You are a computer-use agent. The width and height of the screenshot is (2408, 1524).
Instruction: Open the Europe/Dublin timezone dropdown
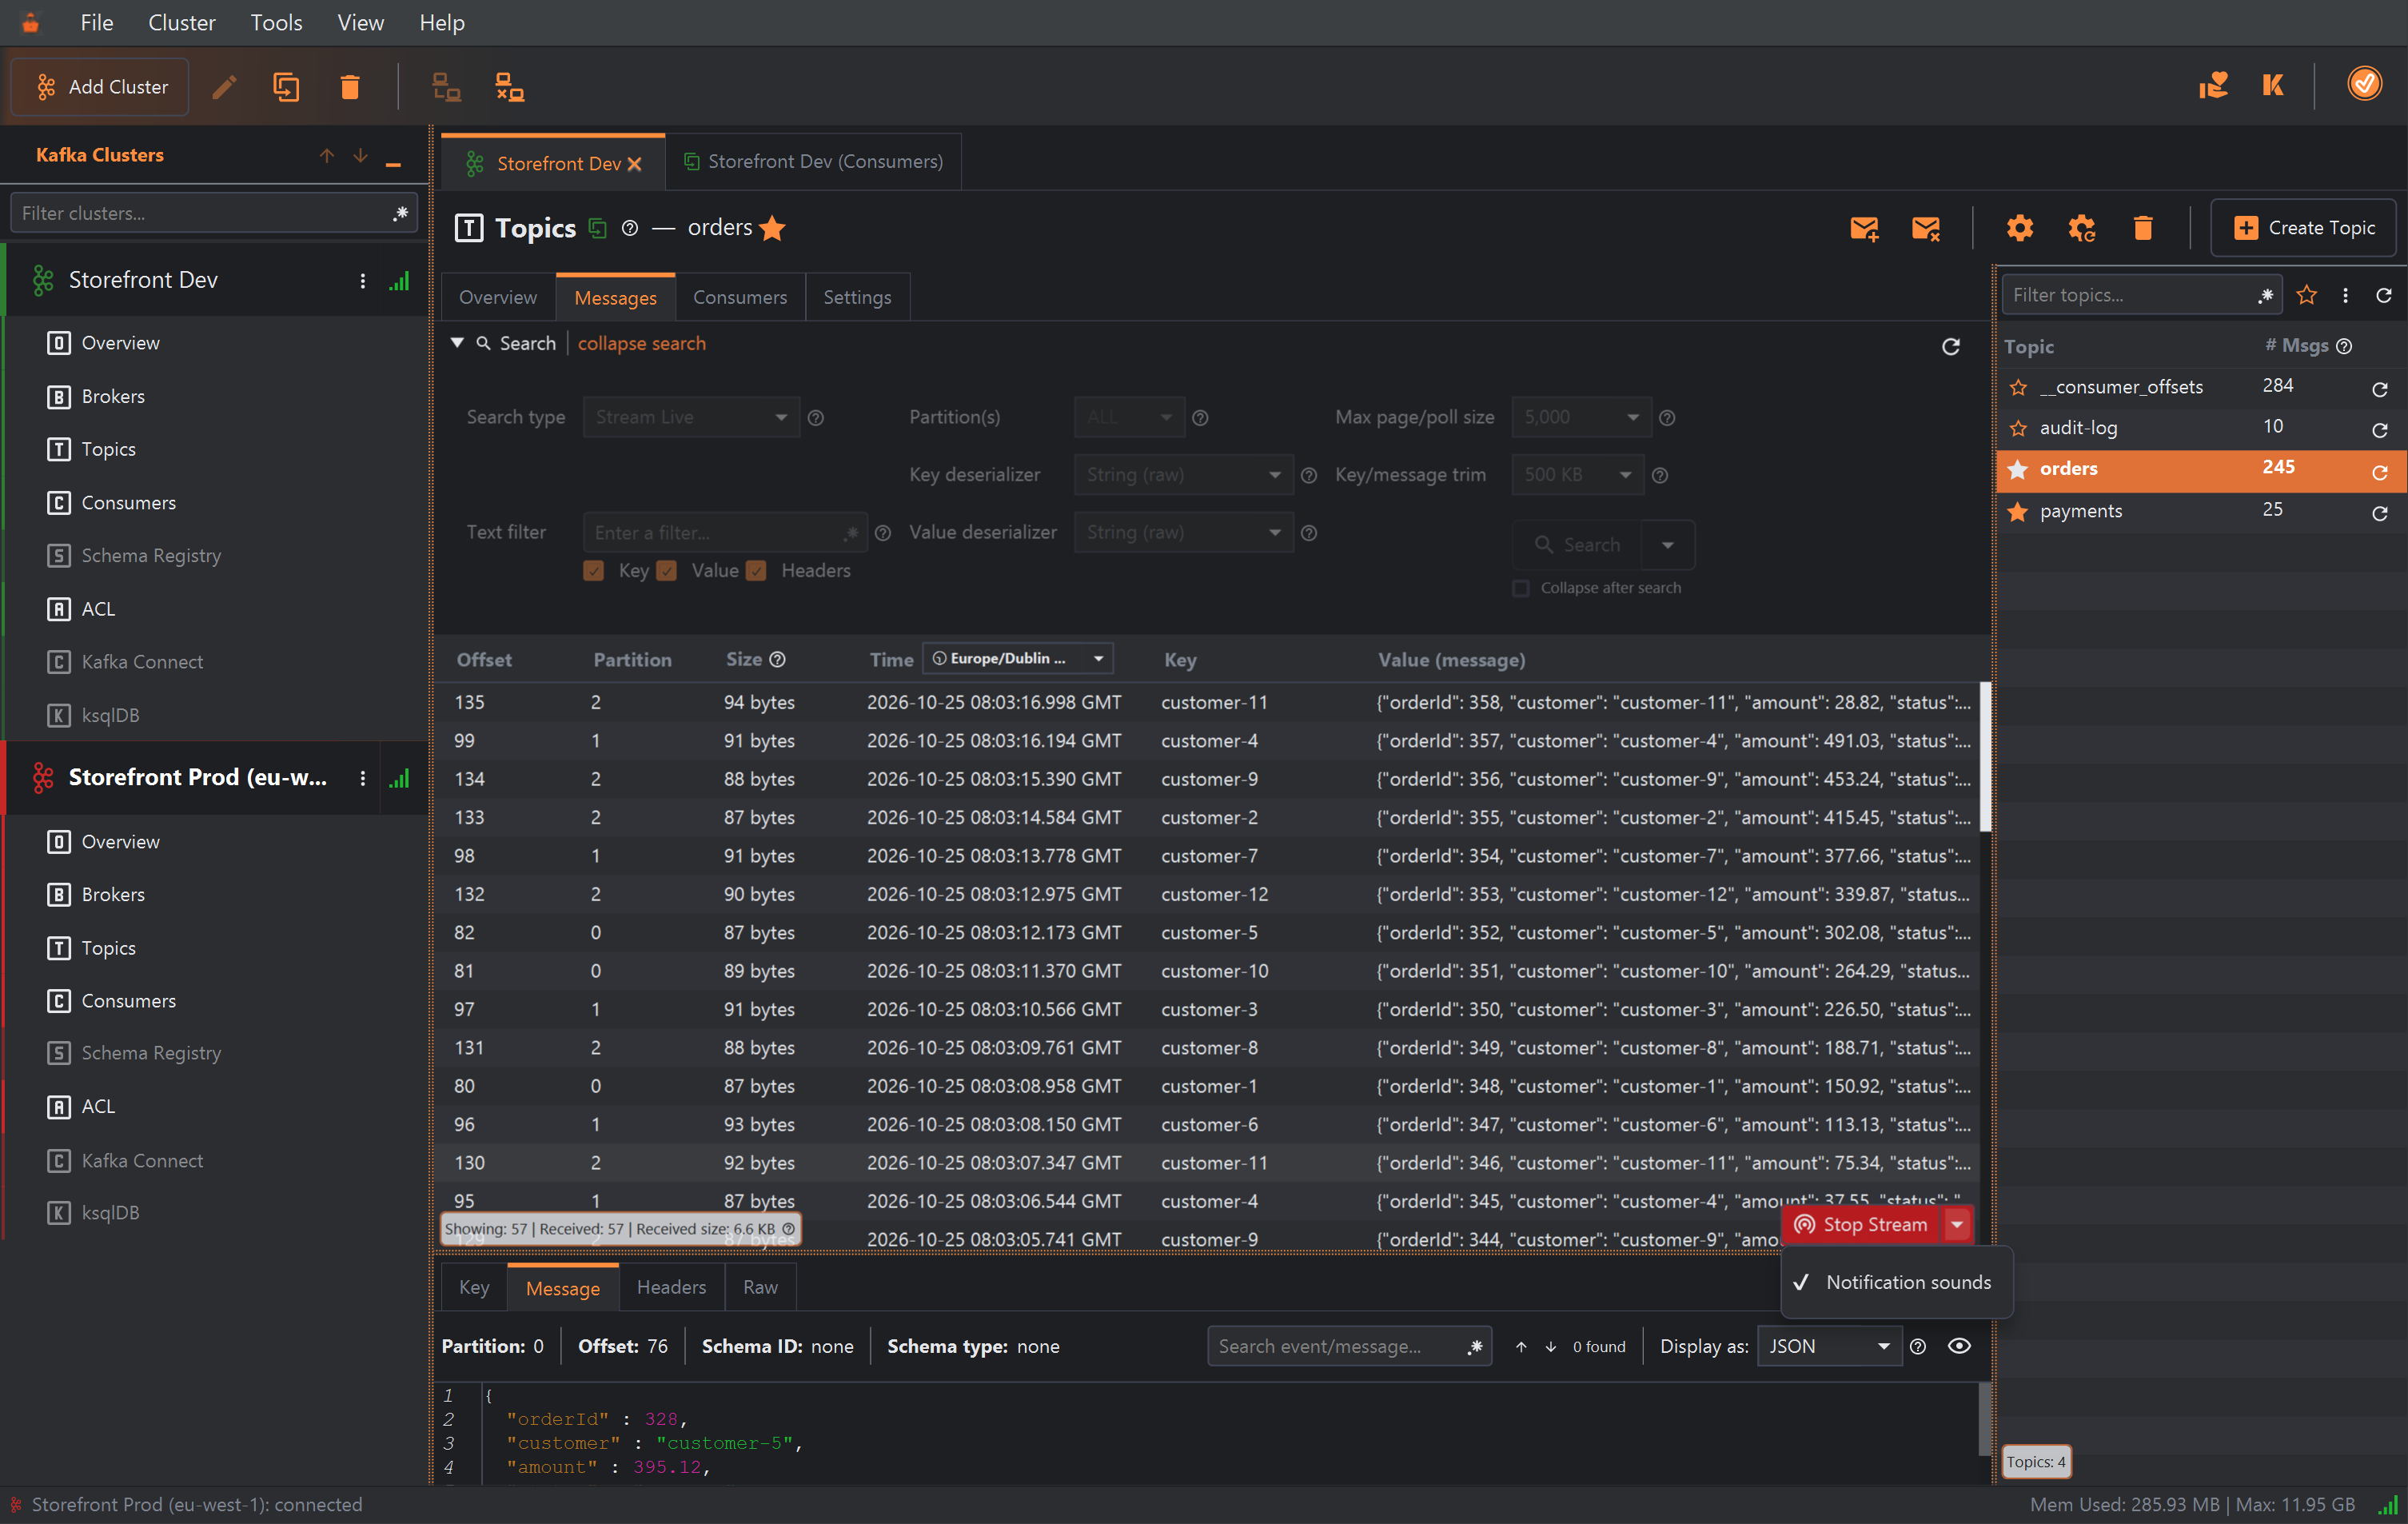tap(1017, 658)
